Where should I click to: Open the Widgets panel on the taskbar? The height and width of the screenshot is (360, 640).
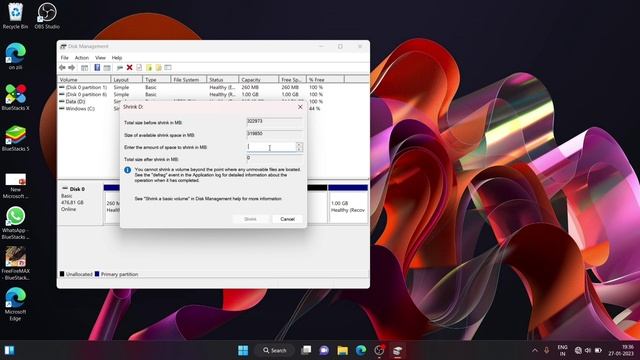point(9,350)
